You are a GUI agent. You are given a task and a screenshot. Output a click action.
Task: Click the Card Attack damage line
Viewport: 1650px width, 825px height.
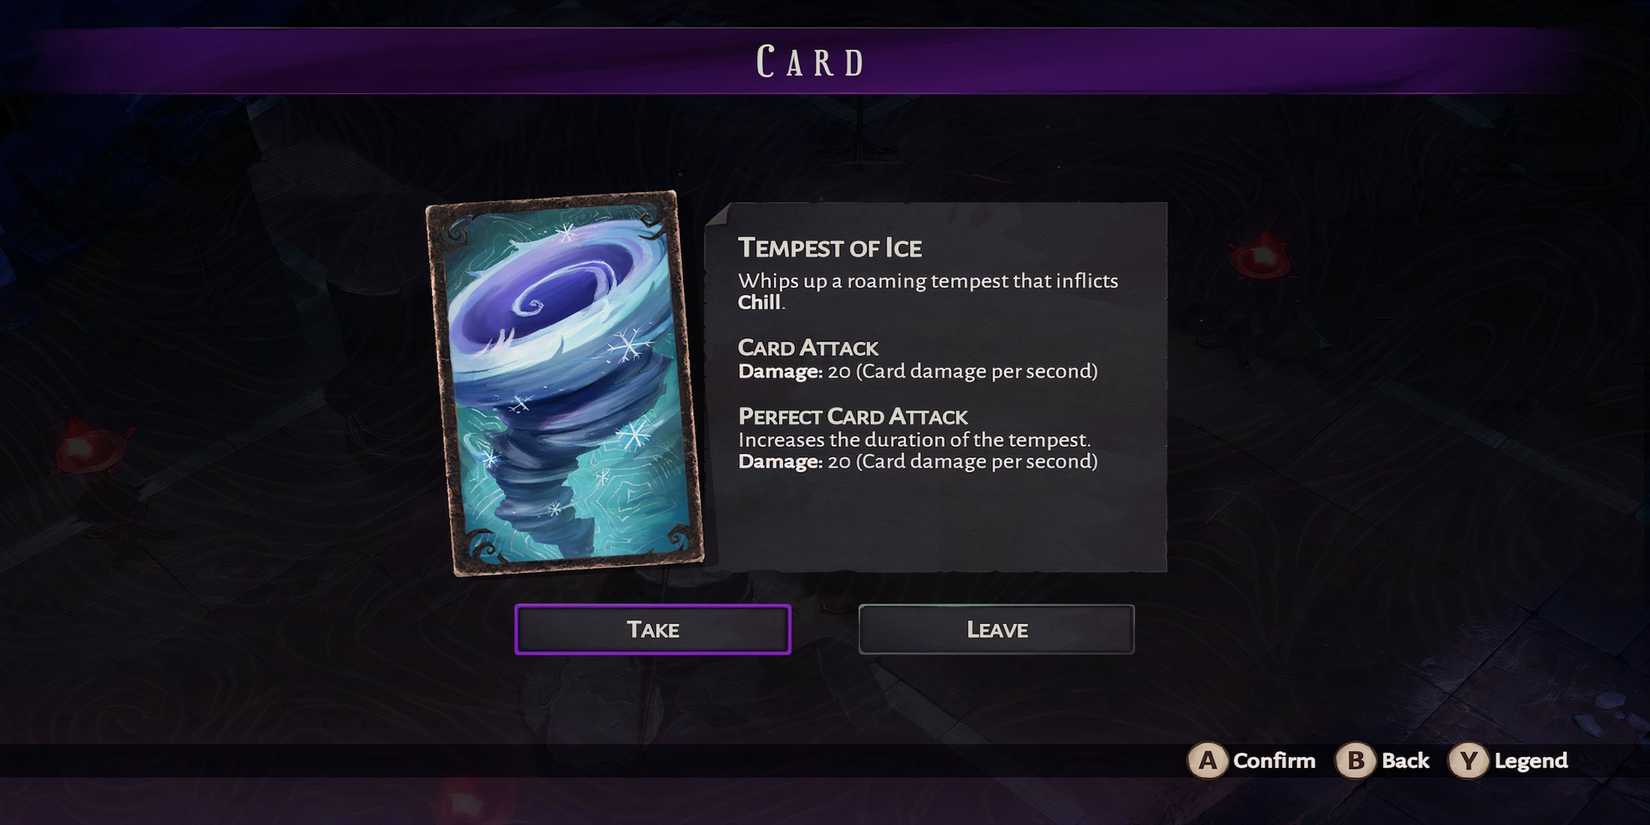[x=917, y=371]
